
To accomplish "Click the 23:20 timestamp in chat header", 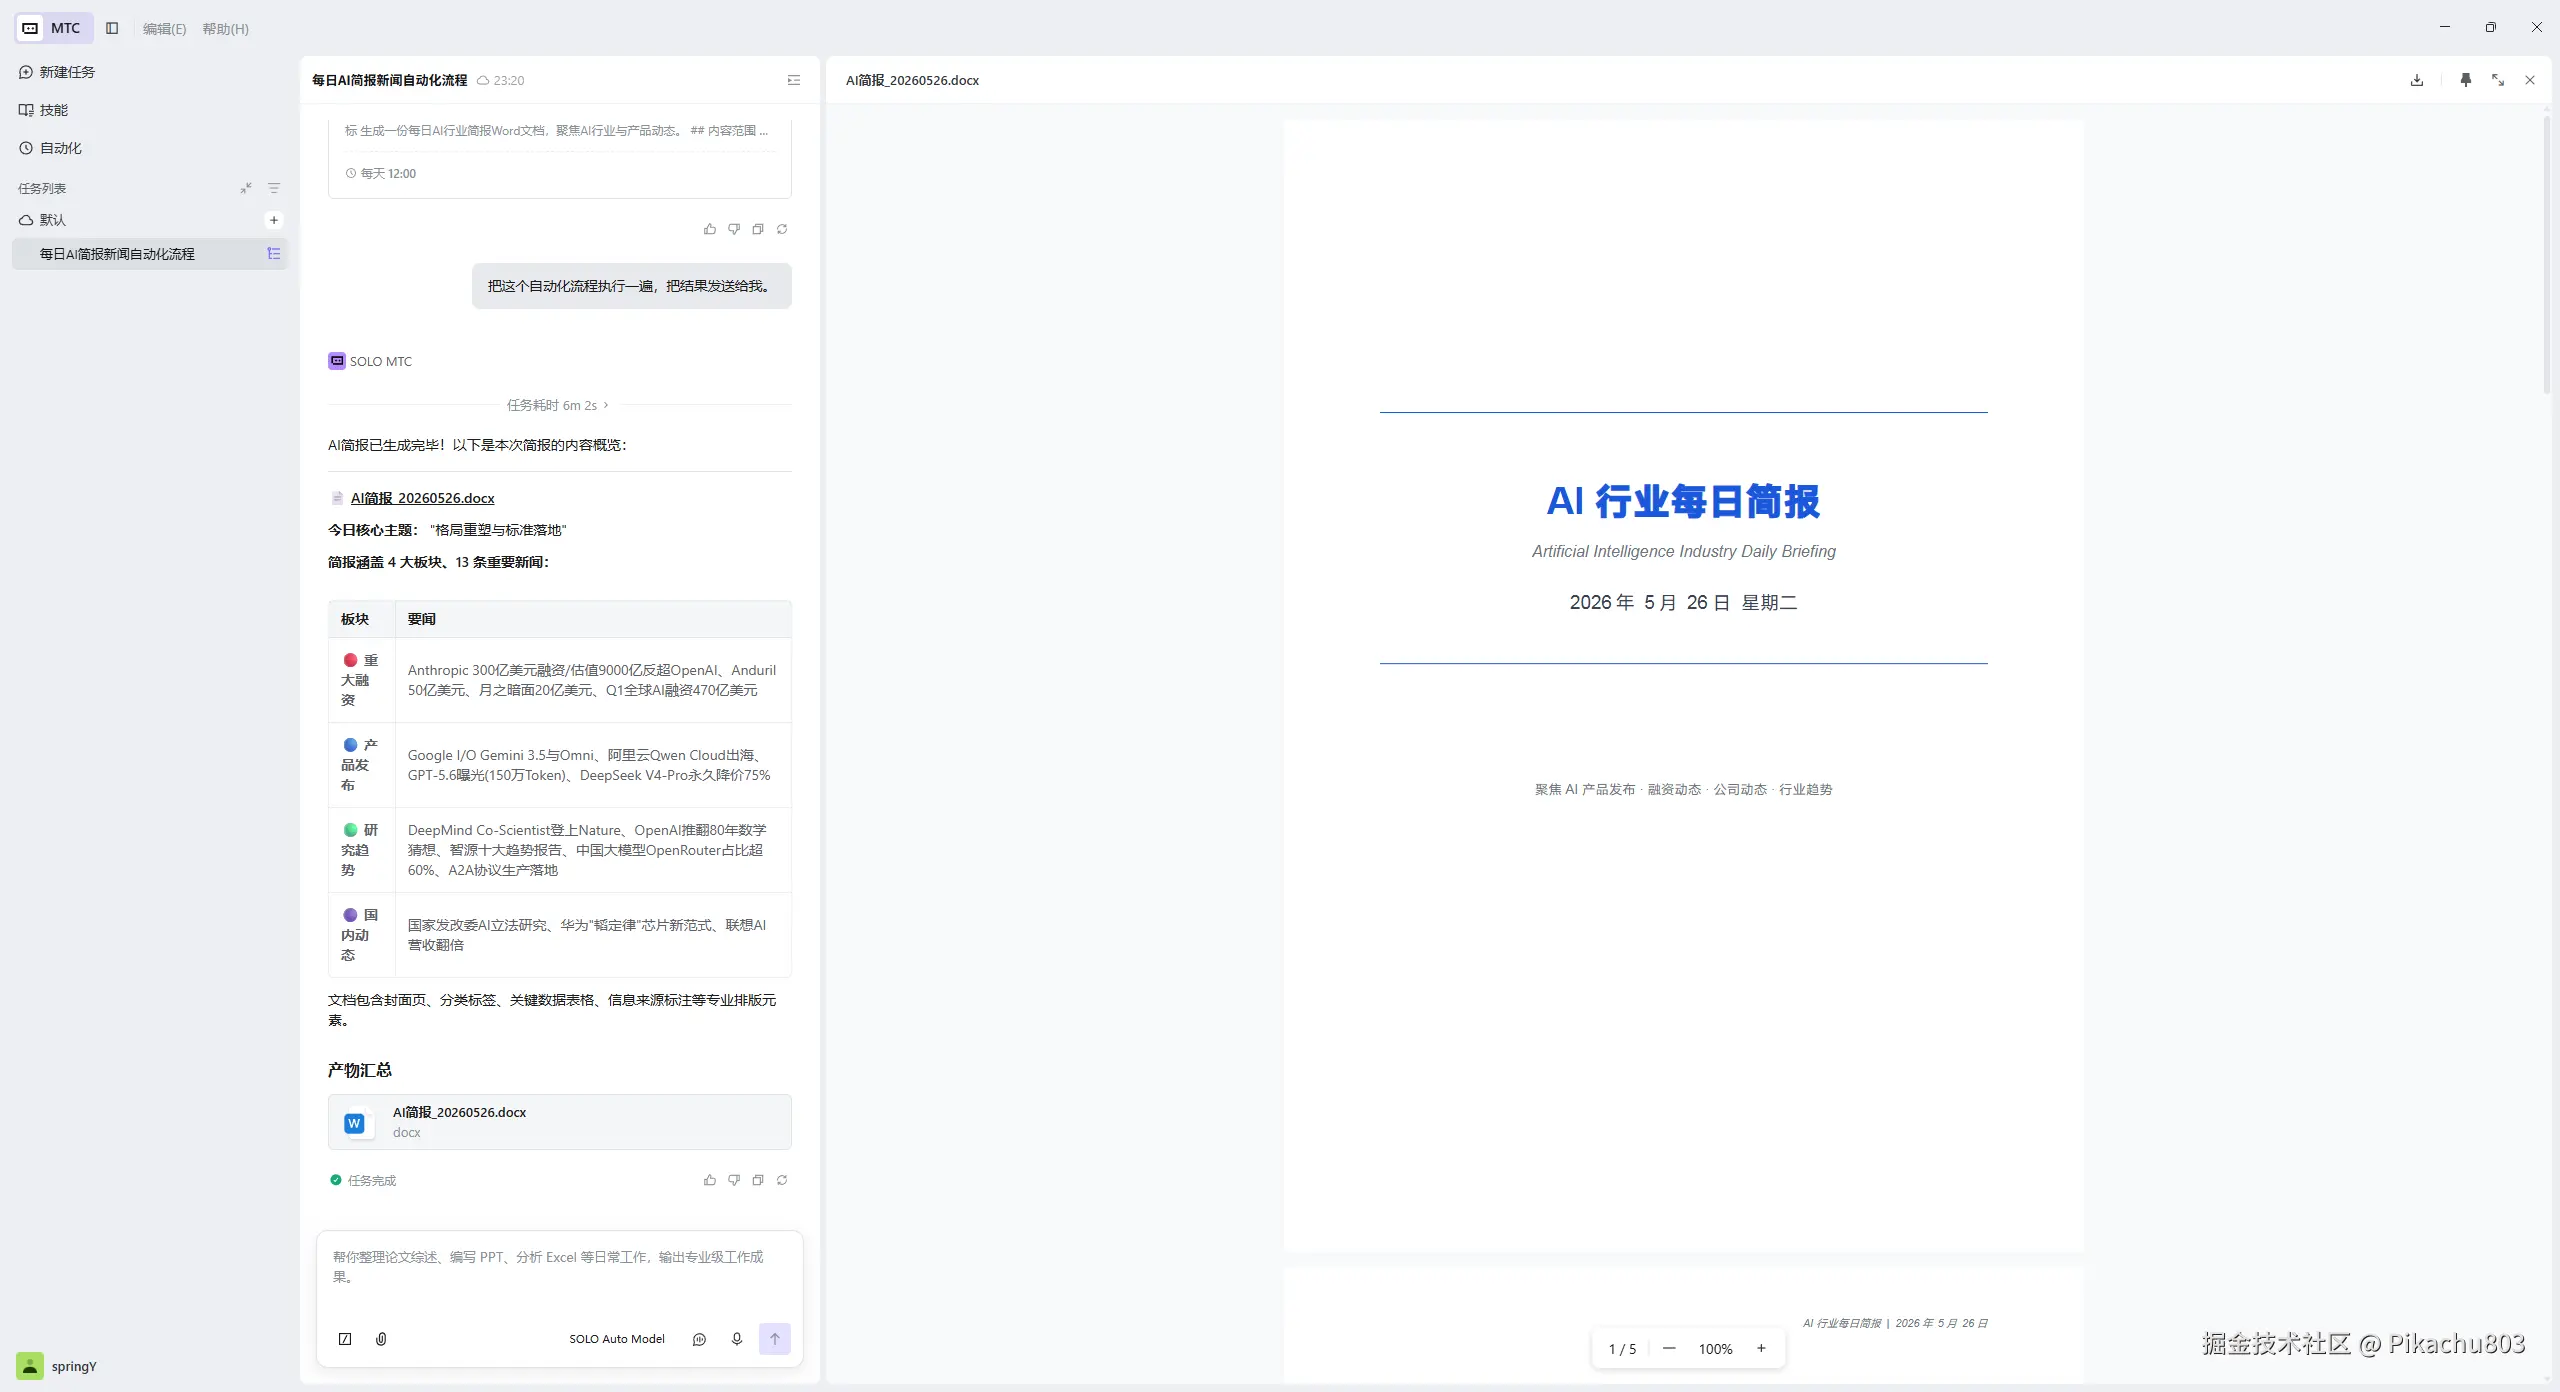I will 509,80.
